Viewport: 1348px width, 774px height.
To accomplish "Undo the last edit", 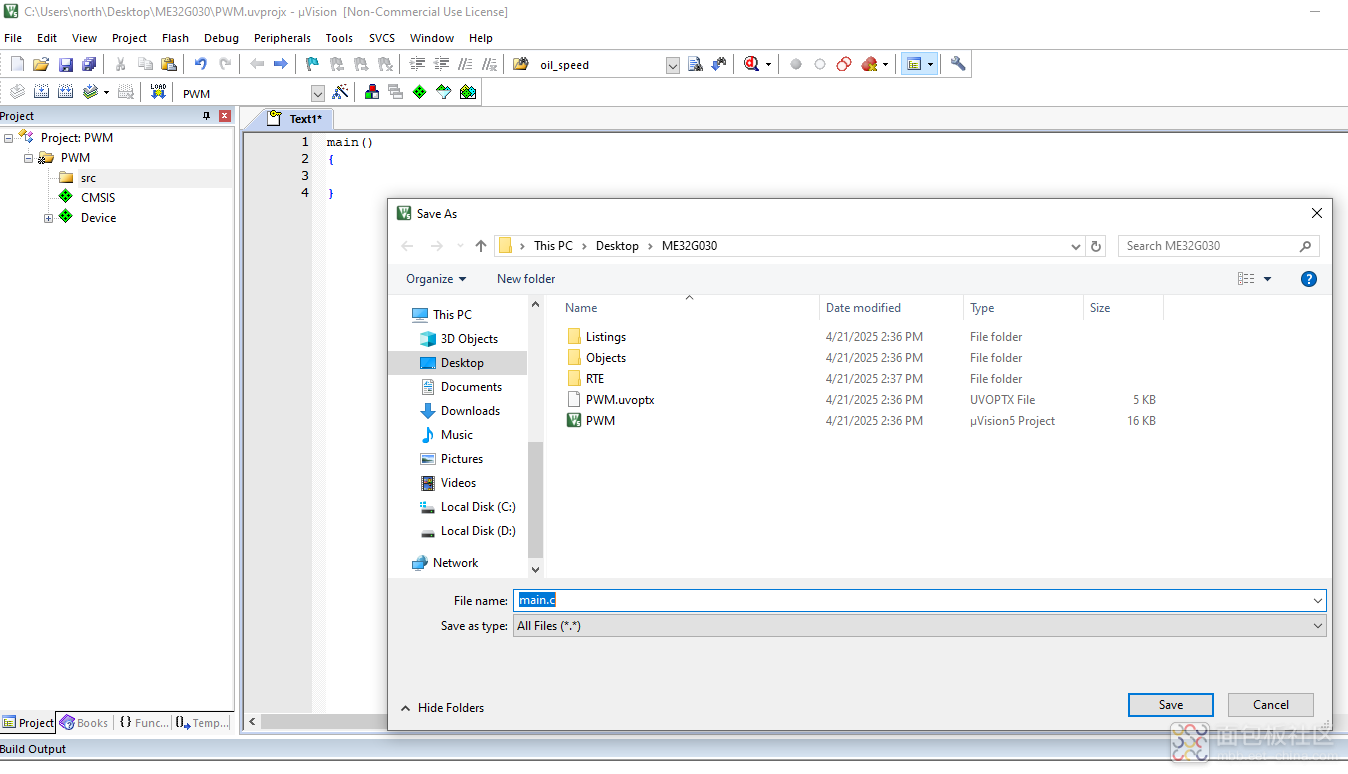I will [x=201, y=64].
